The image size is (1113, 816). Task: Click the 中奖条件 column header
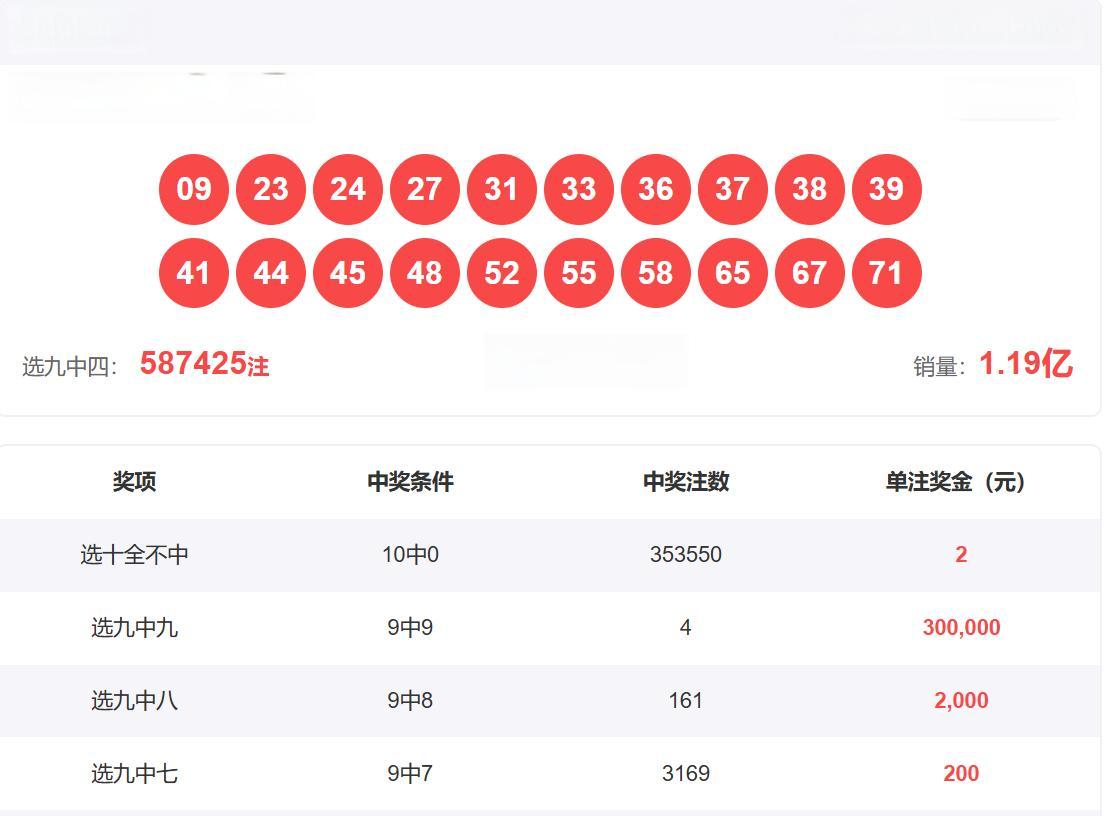coord(410,482)
